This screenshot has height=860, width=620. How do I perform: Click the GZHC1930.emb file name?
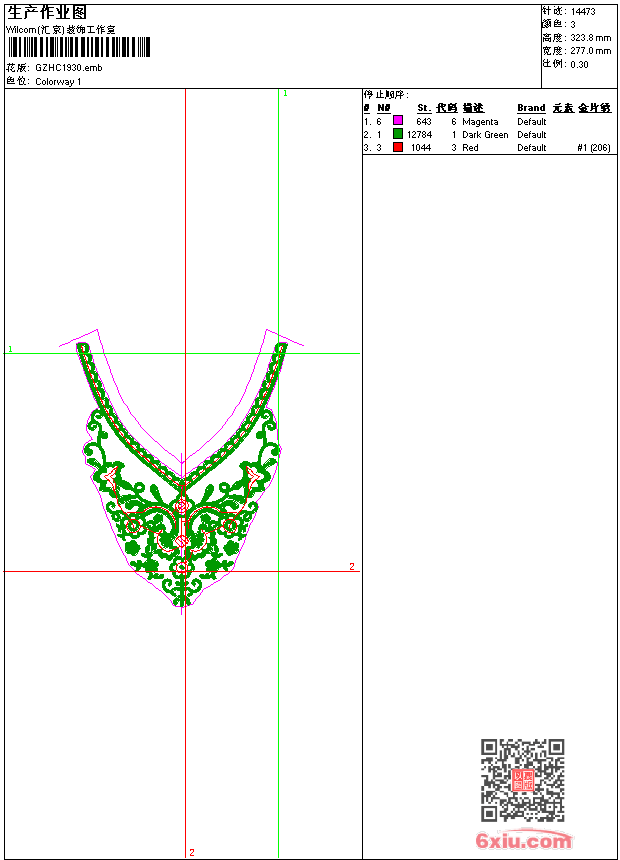tap(68, 68)
